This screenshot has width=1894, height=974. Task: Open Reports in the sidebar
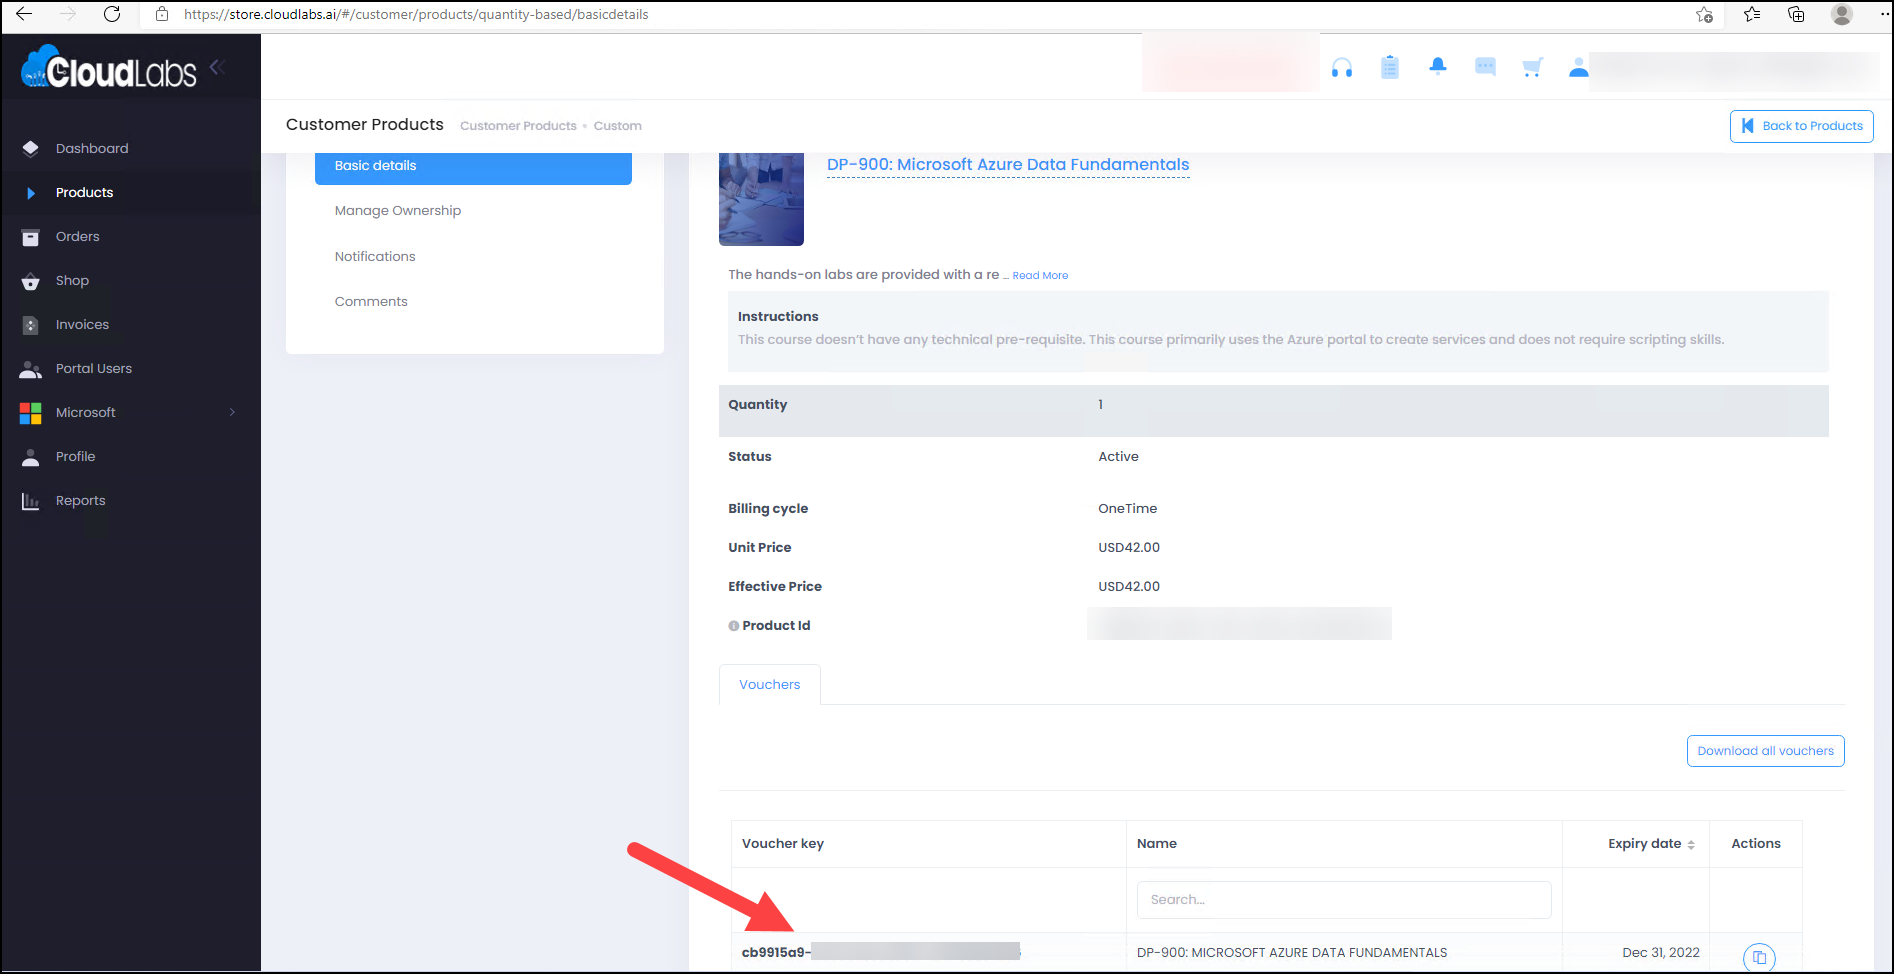[x=80, y=500]
